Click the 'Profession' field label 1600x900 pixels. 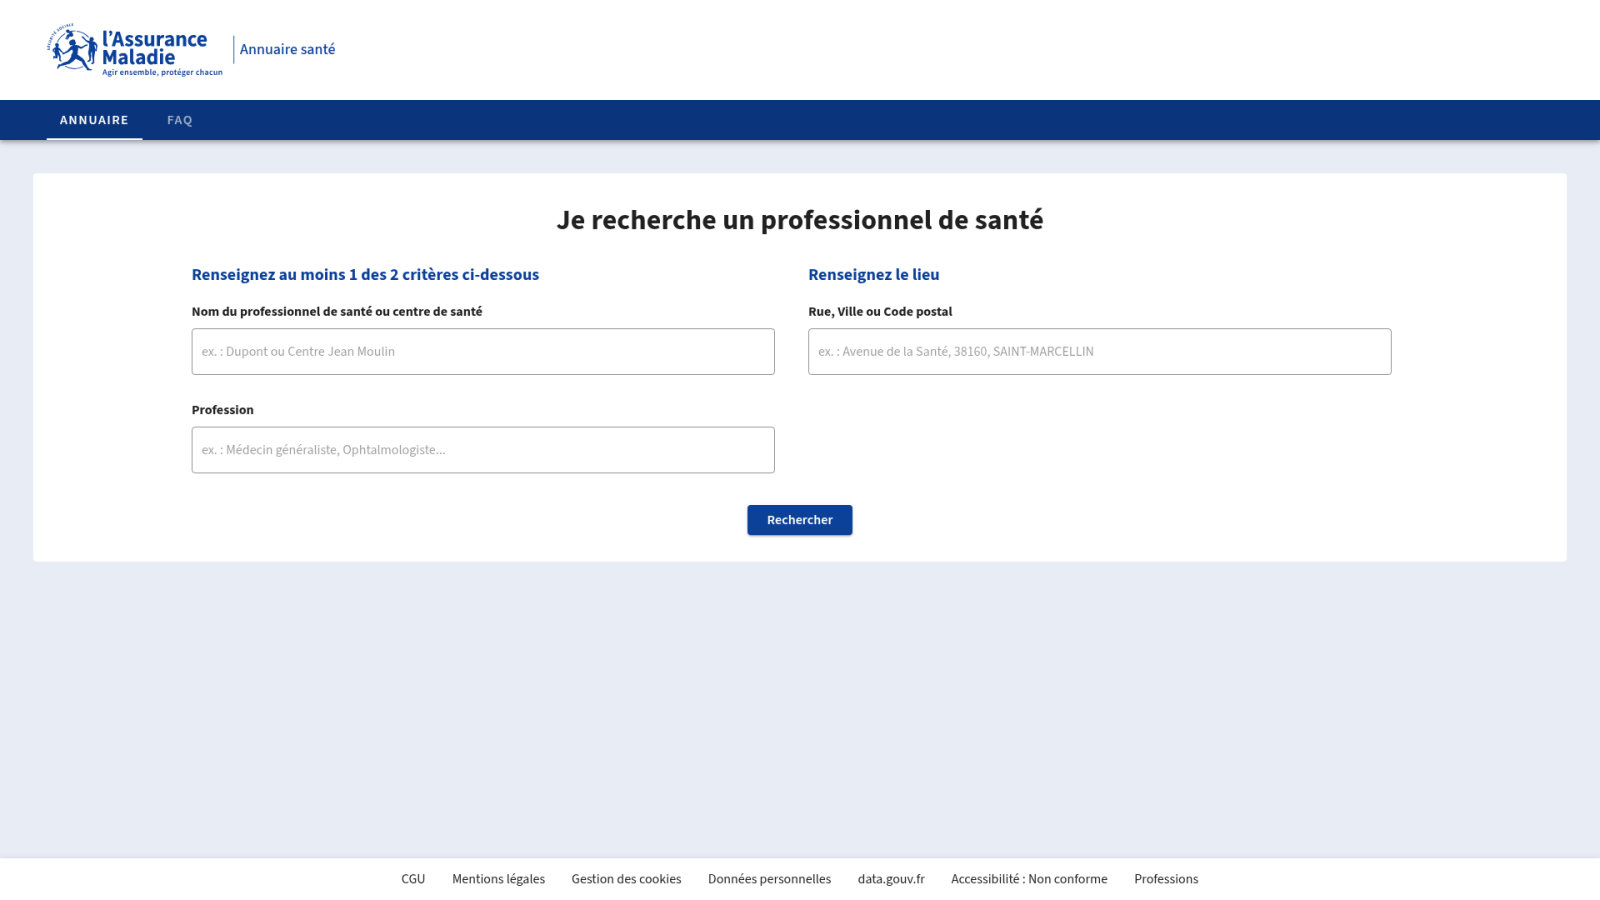(223, 410)
